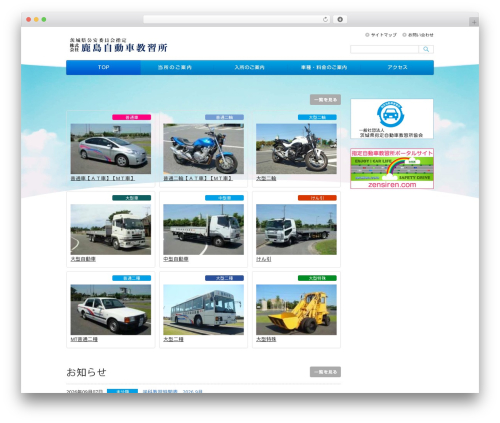
Task: Open the 当所のご案内 navigation item
Action: tap(175, 67)
